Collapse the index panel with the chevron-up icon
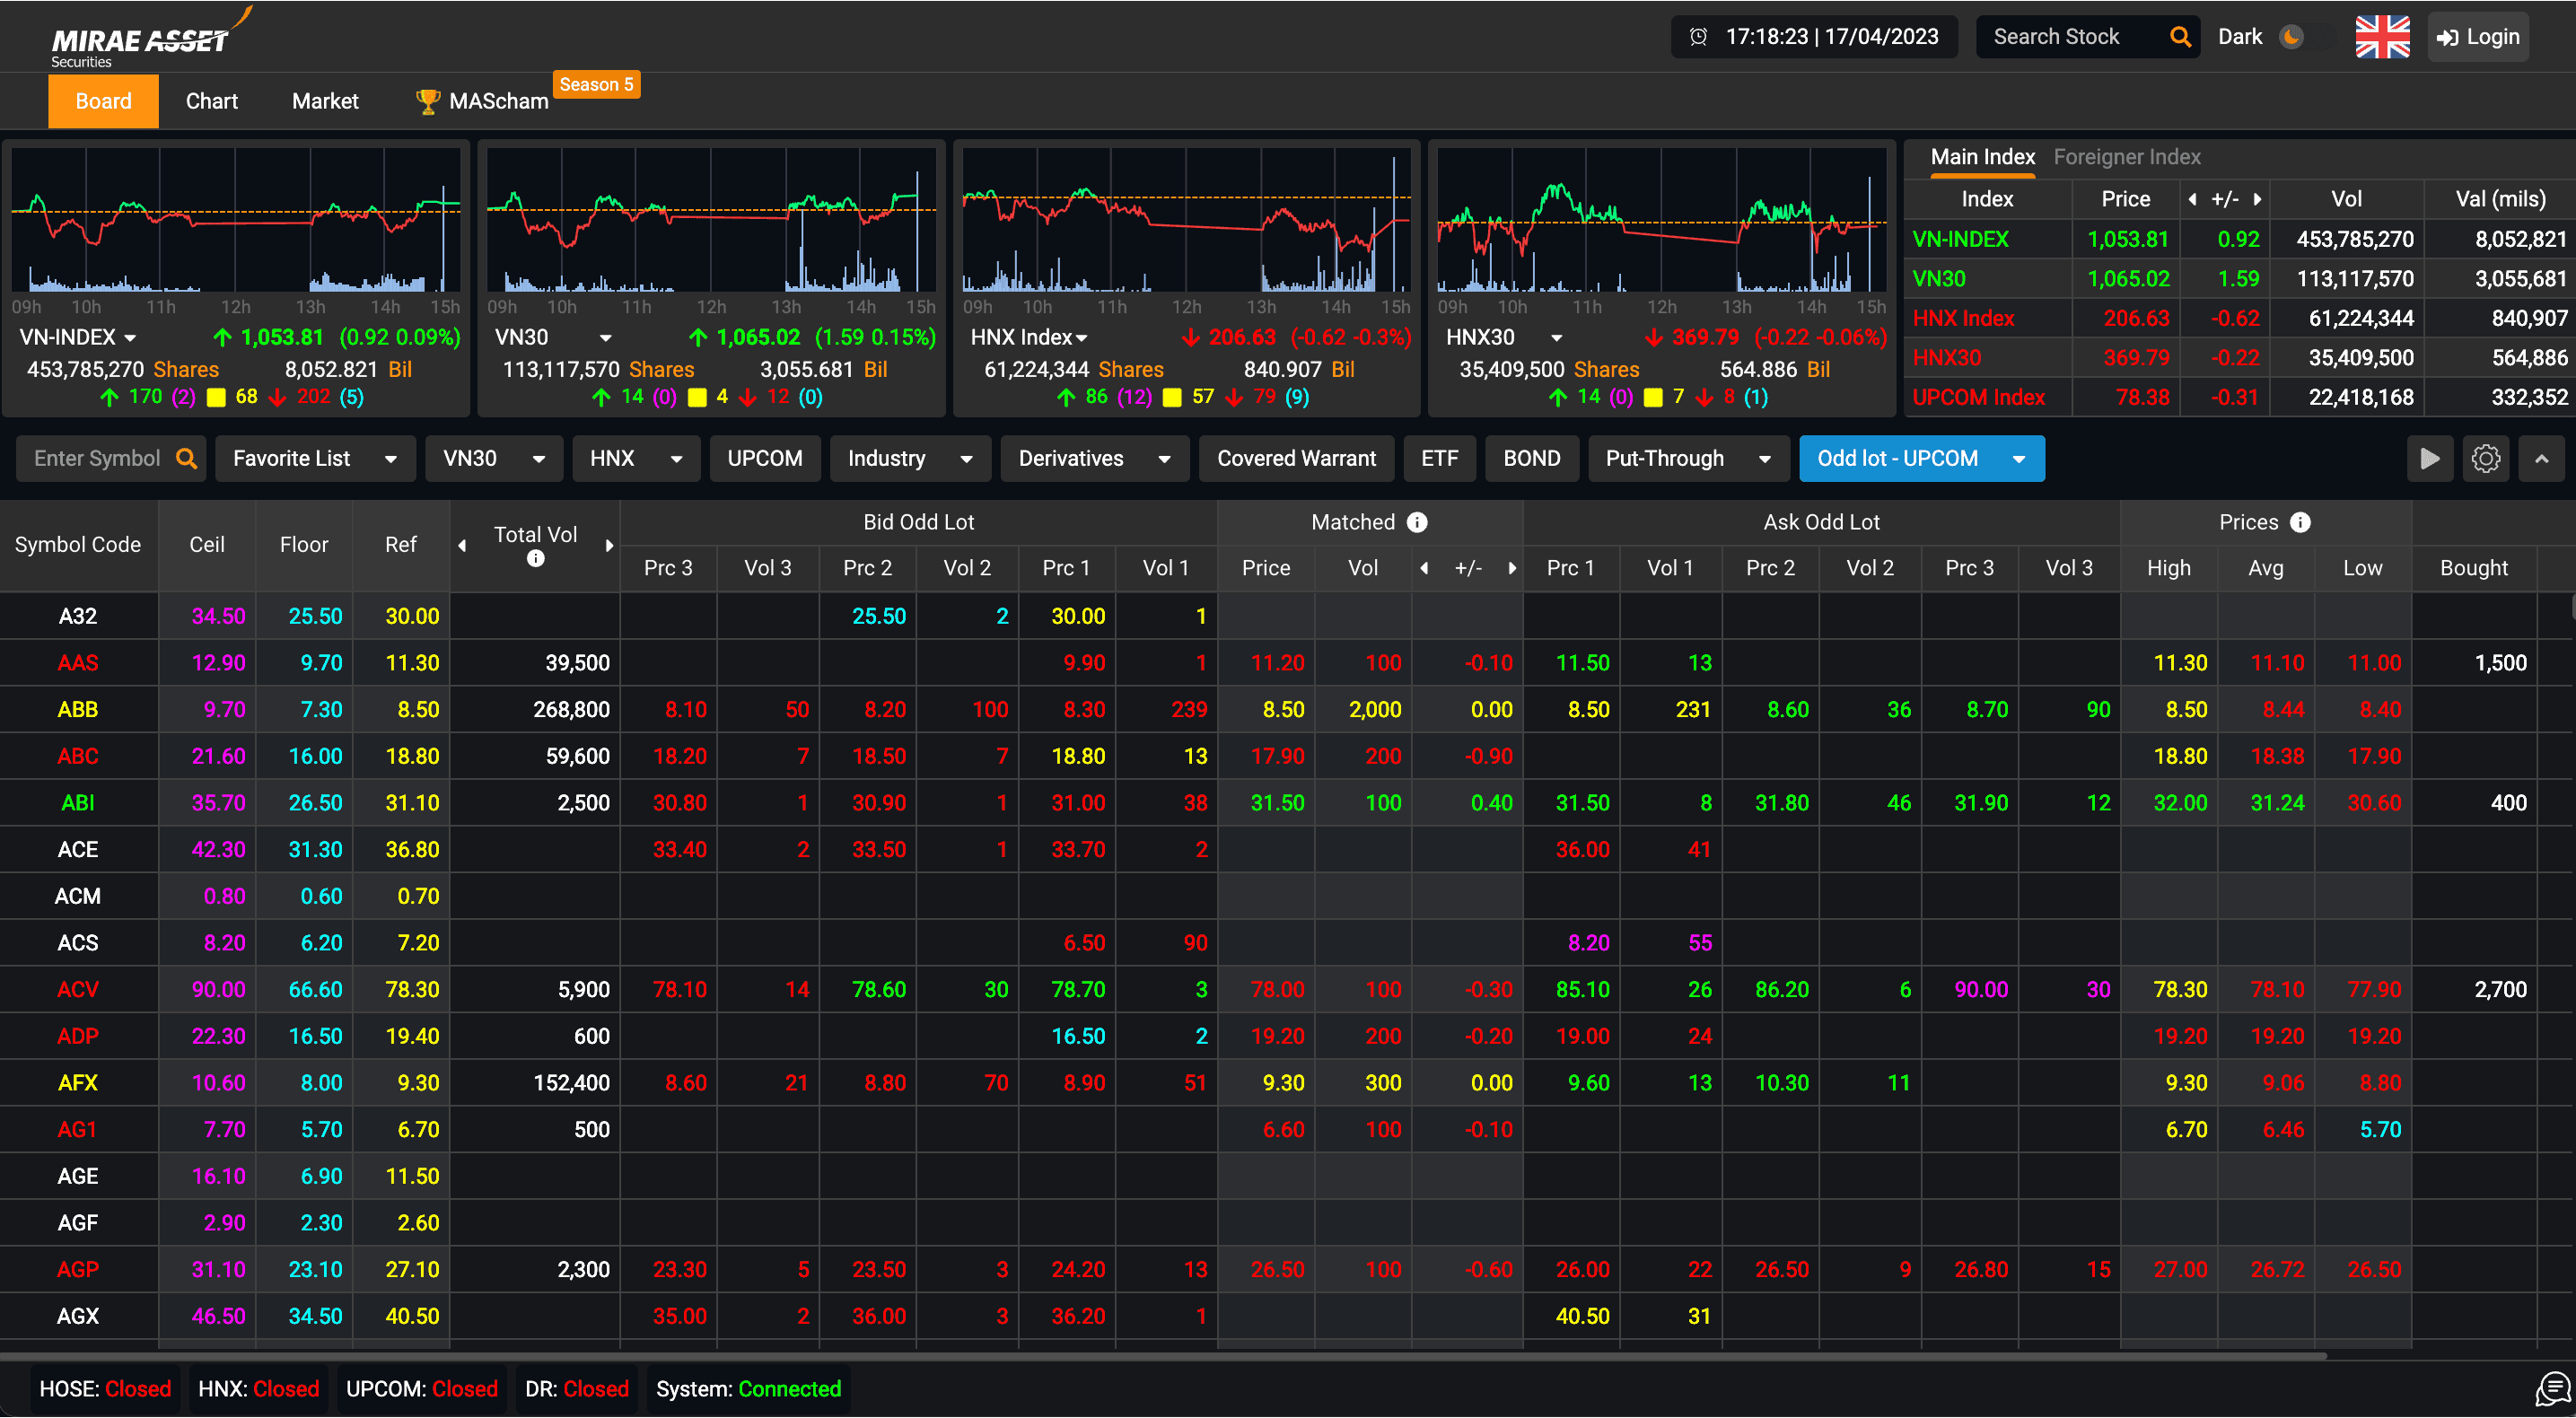The height and width of the screenshot is (1418, 2576). (2541, 459)
